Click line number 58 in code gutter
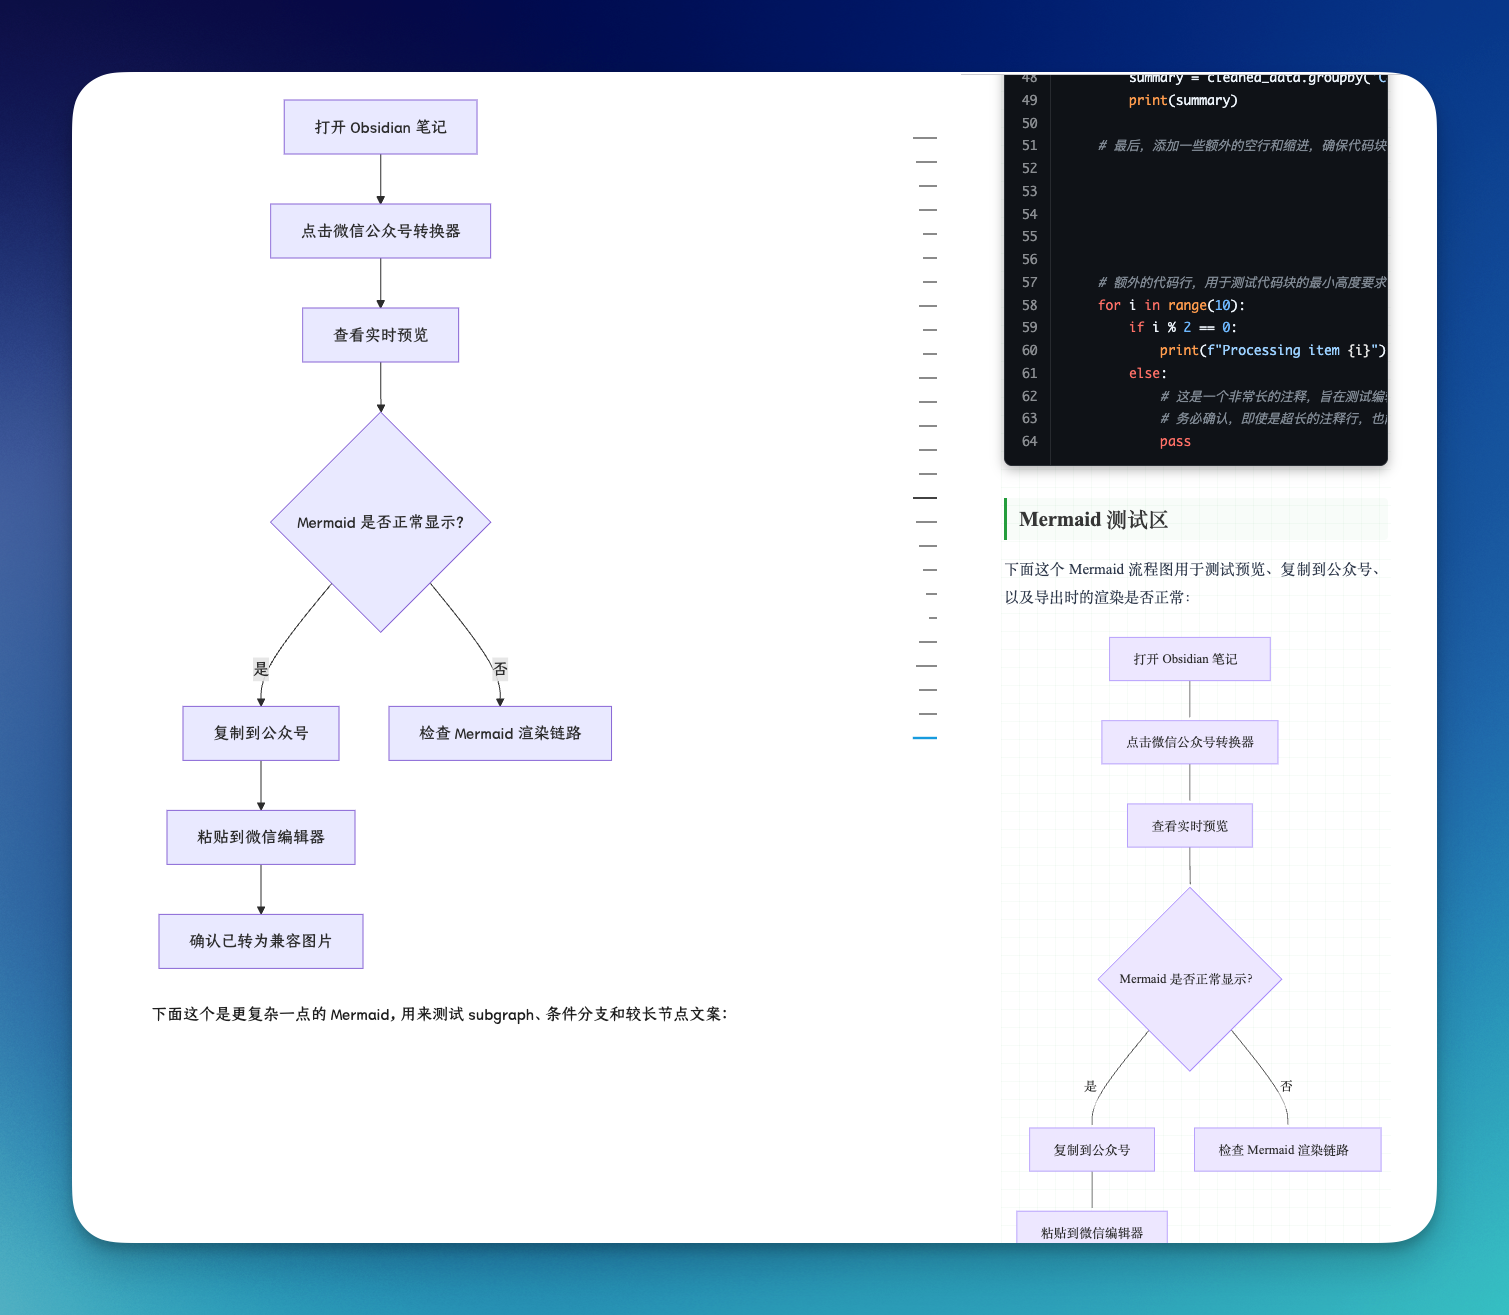Screen dimensions: 1509x1315 (x=1029, y=305)
